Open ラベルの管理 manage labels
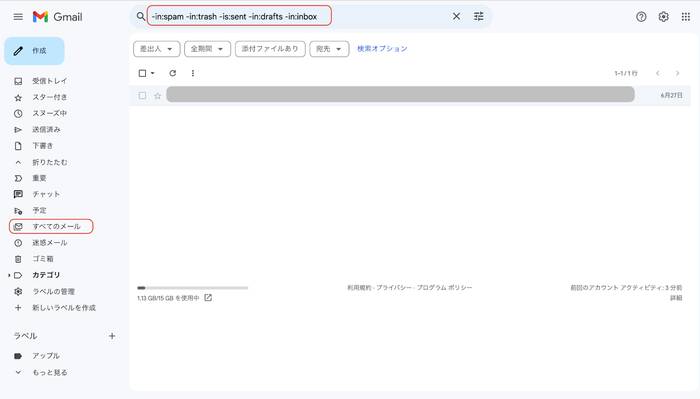This screenshot has height=399, width=700. click(x=54, y=291)
